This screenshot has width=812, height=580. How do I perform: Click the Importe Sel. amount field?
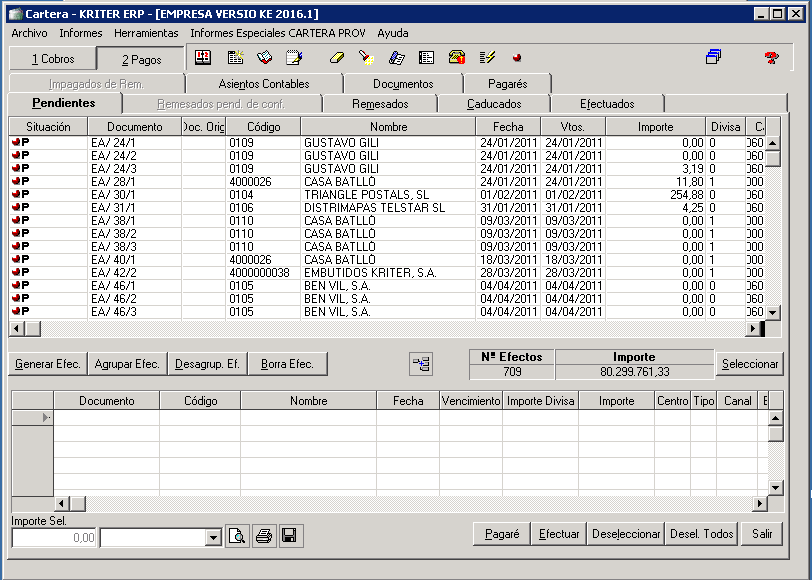click(54, 538)
